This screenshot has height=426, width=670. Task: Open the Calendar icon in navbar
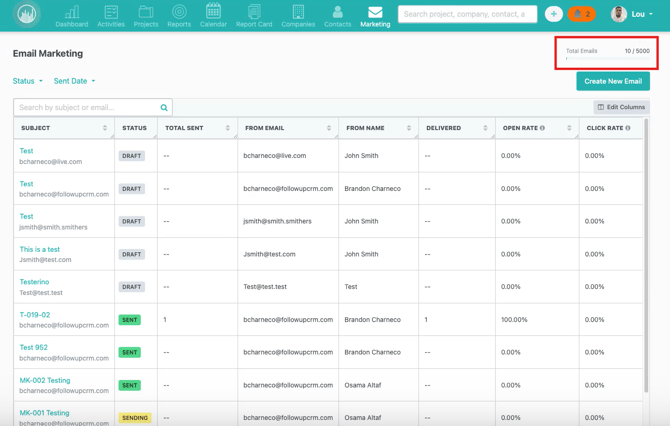[213, 15]
